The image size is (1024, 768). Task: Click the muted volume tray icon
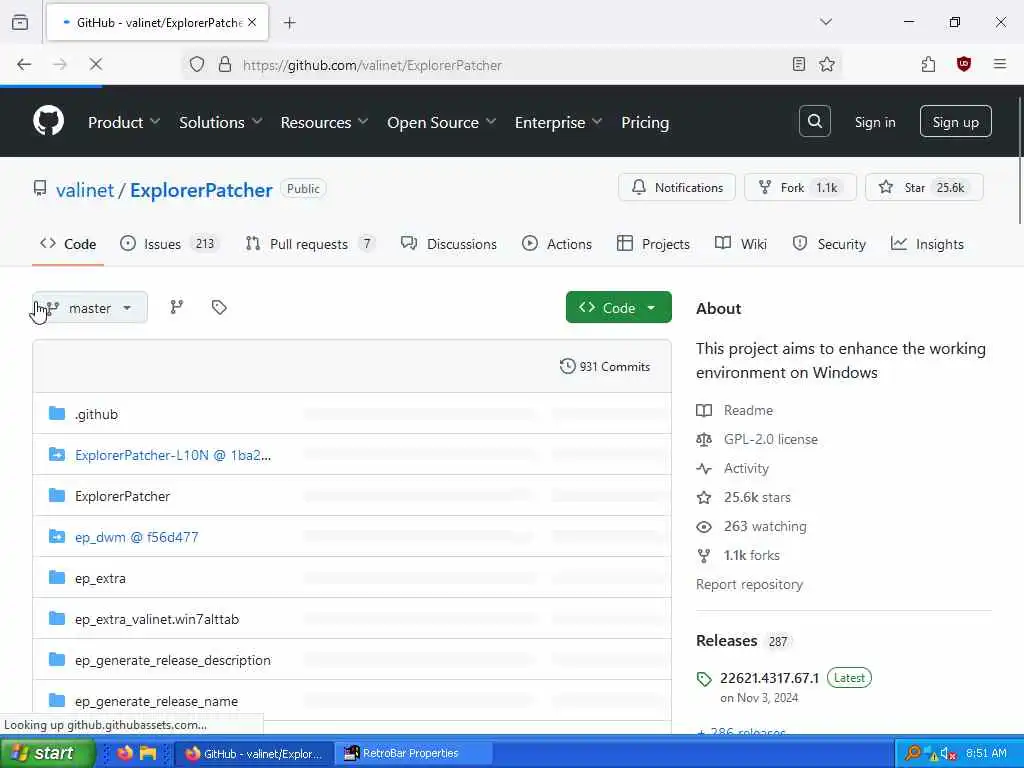pos(948,754)
